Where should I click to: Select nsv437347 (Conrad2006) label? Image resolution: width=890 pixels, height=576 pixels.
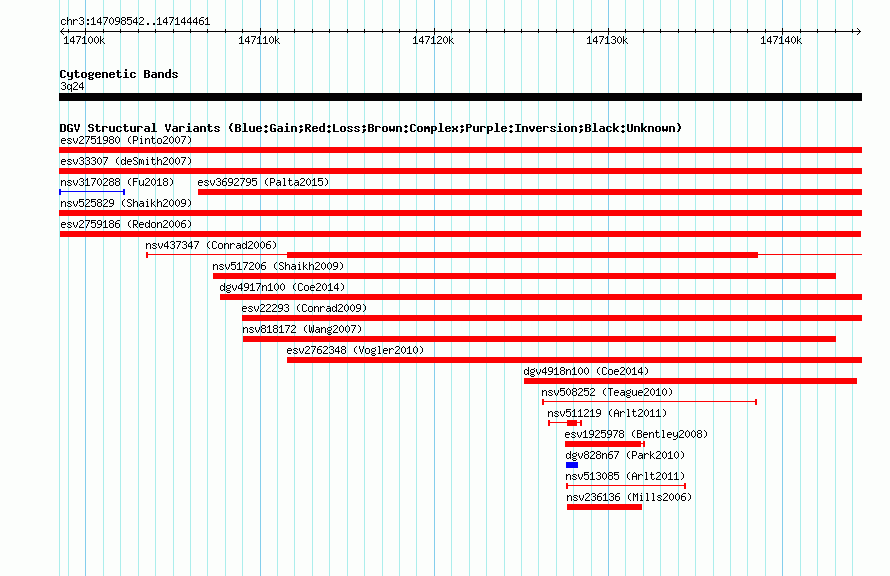tap(211, 245)
